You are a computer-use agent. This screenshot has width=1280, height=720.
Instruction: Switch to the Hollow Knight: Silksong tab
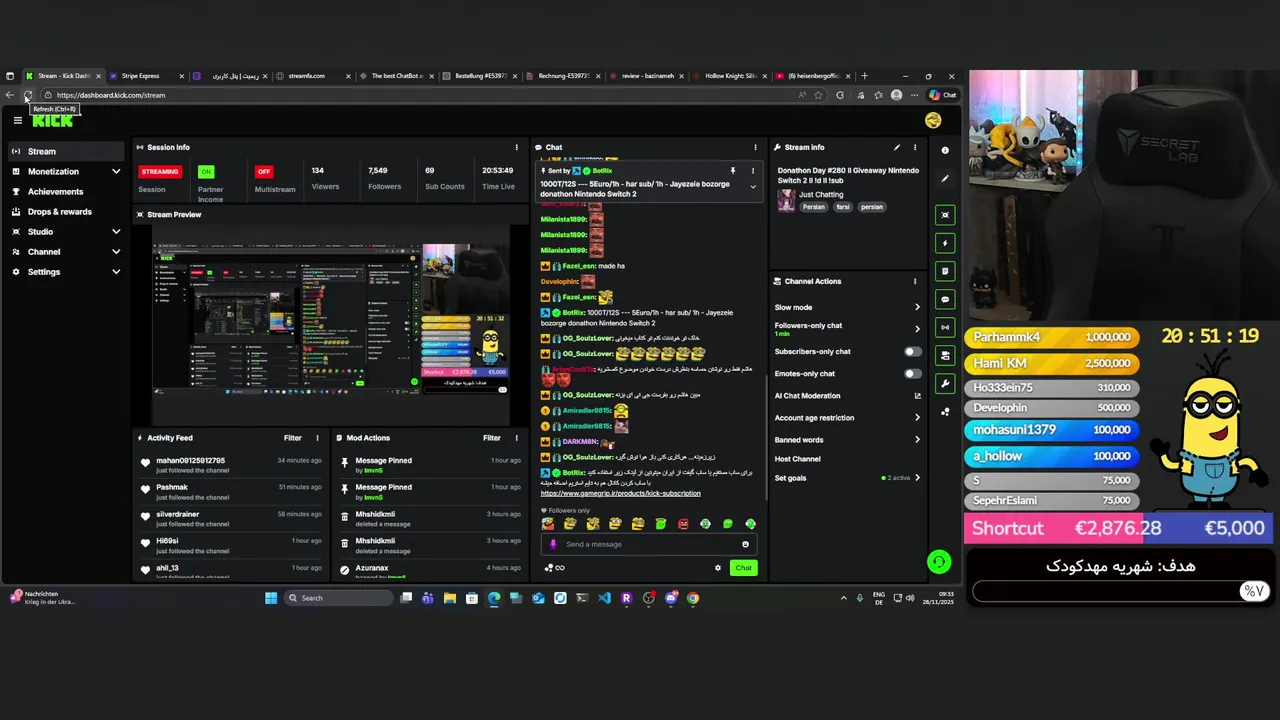[731, 76]
